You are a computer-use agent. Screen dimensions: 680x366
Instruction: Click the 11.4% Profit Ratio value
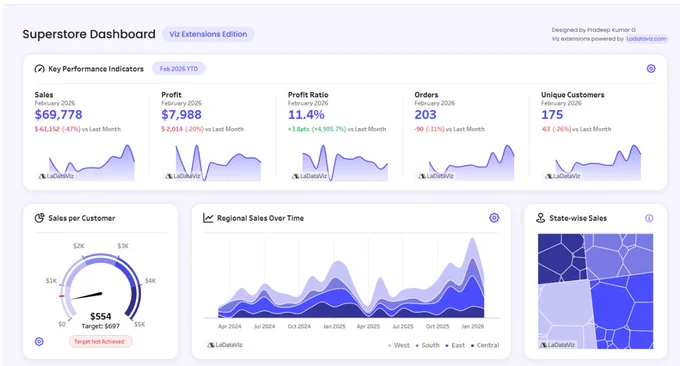pos(306,115)
